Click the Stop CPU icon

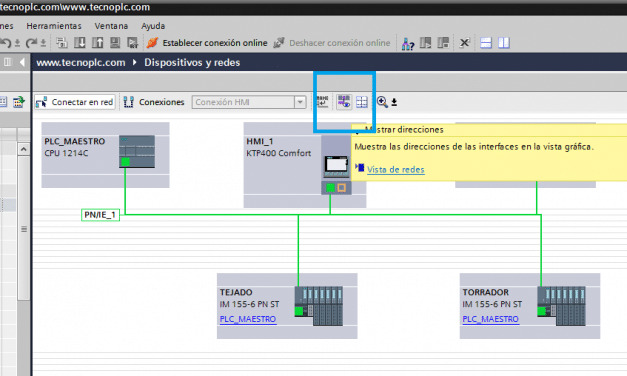[443, 43]
